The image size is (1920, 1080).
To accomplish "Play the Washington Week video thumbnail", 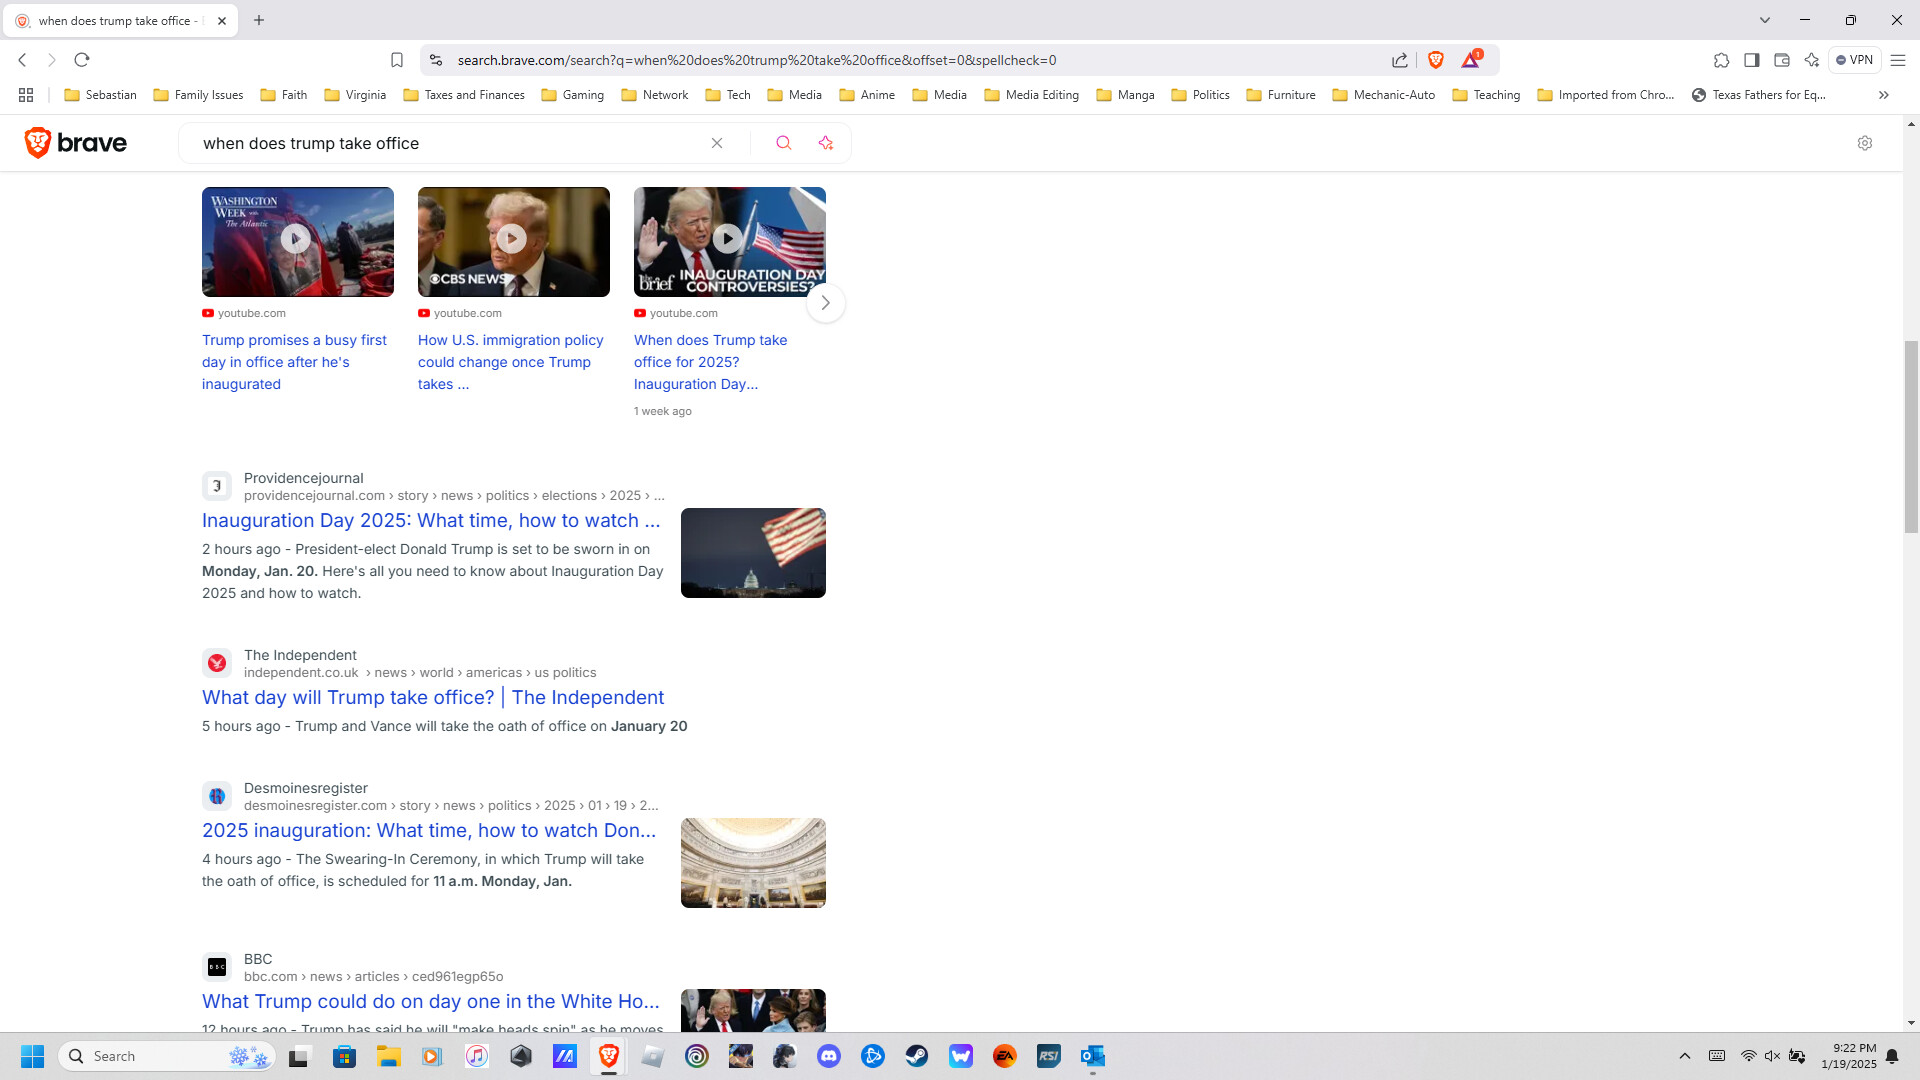I will coord(298,242).
